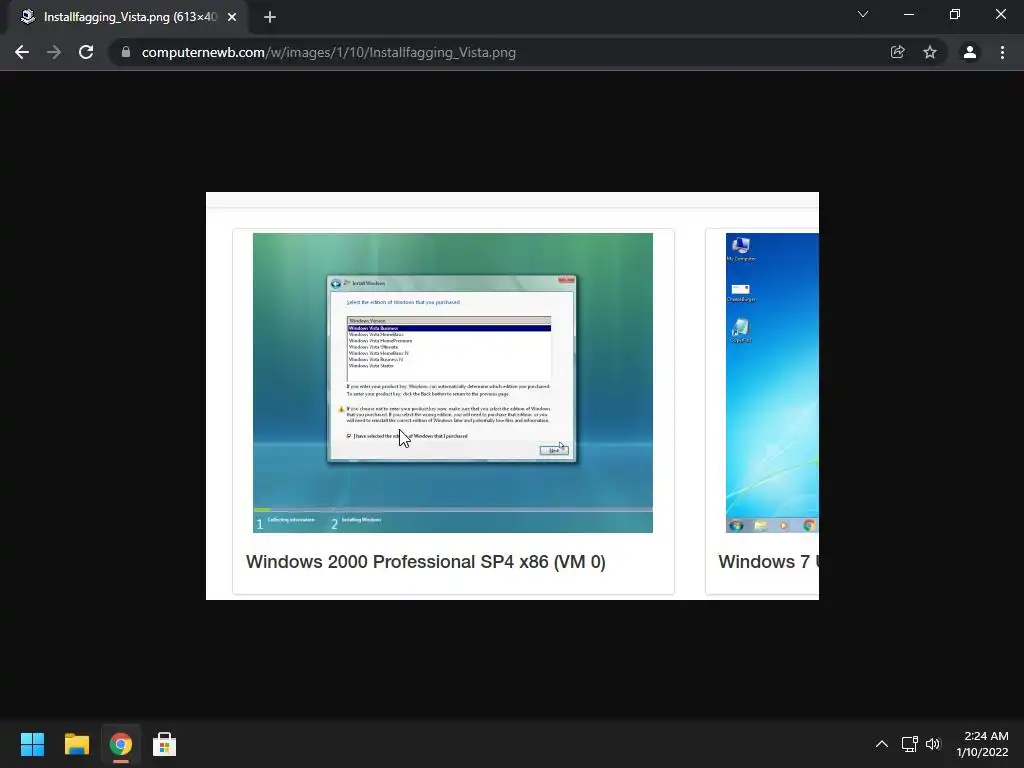Image resolution: width=1024 pixels, height=768 pixels.
Task: Open Chrome from the taskbar
Action: tap(120, 744)
